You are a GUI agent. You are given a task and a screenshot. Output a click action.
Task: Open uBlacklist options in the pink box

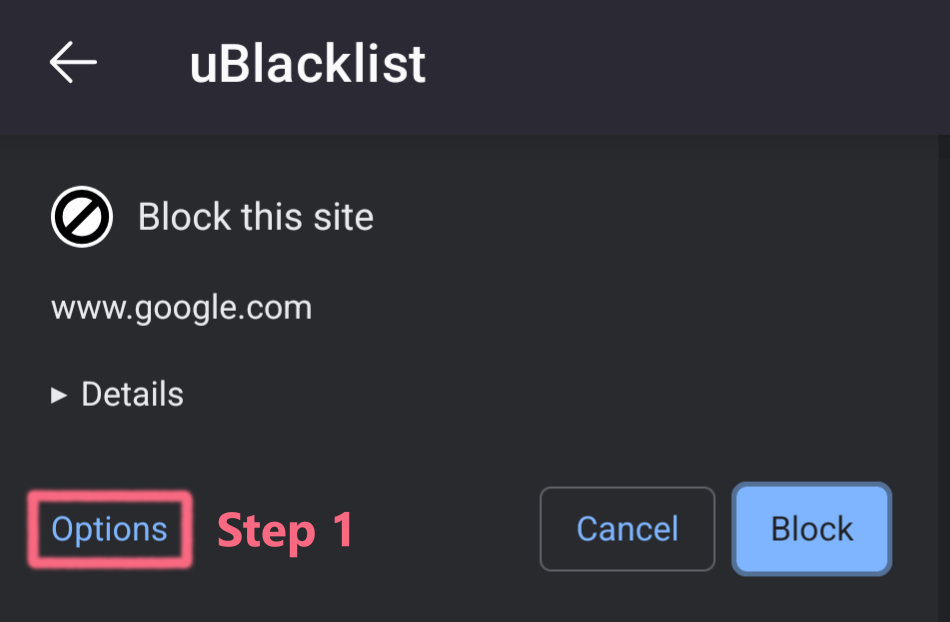pyautogui.click(x=109, y=529)
